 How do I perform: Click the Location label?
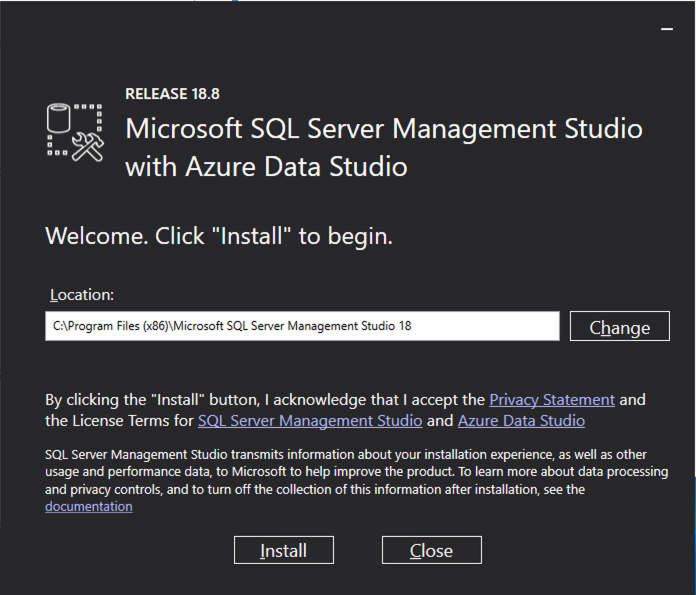82,295
